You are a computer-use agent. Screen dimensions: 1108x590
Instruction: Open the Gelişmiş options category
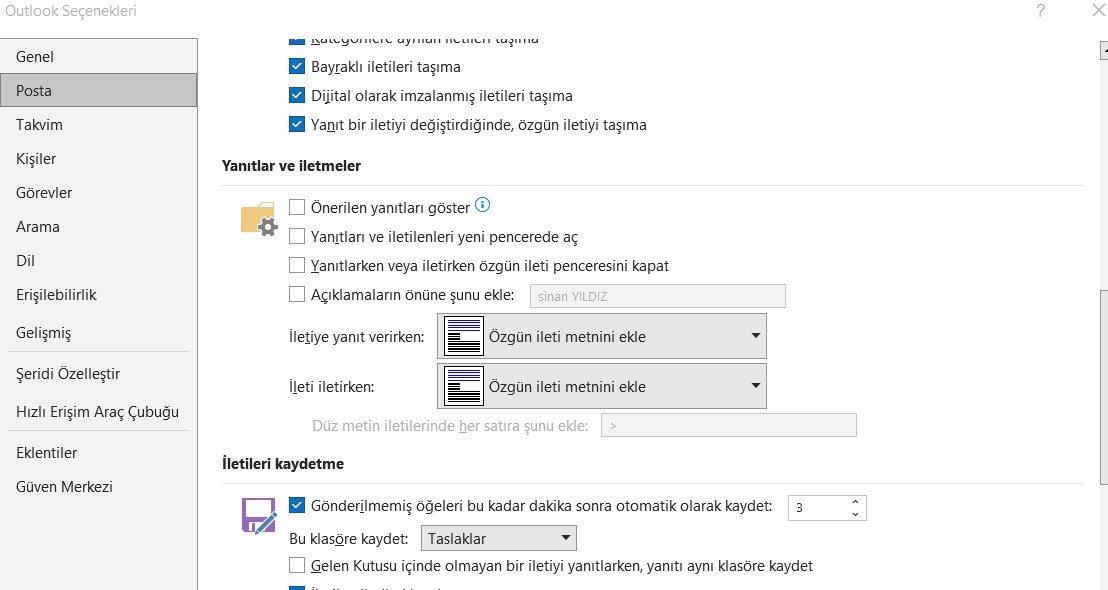pyautogui.click(x=44, y=333)
